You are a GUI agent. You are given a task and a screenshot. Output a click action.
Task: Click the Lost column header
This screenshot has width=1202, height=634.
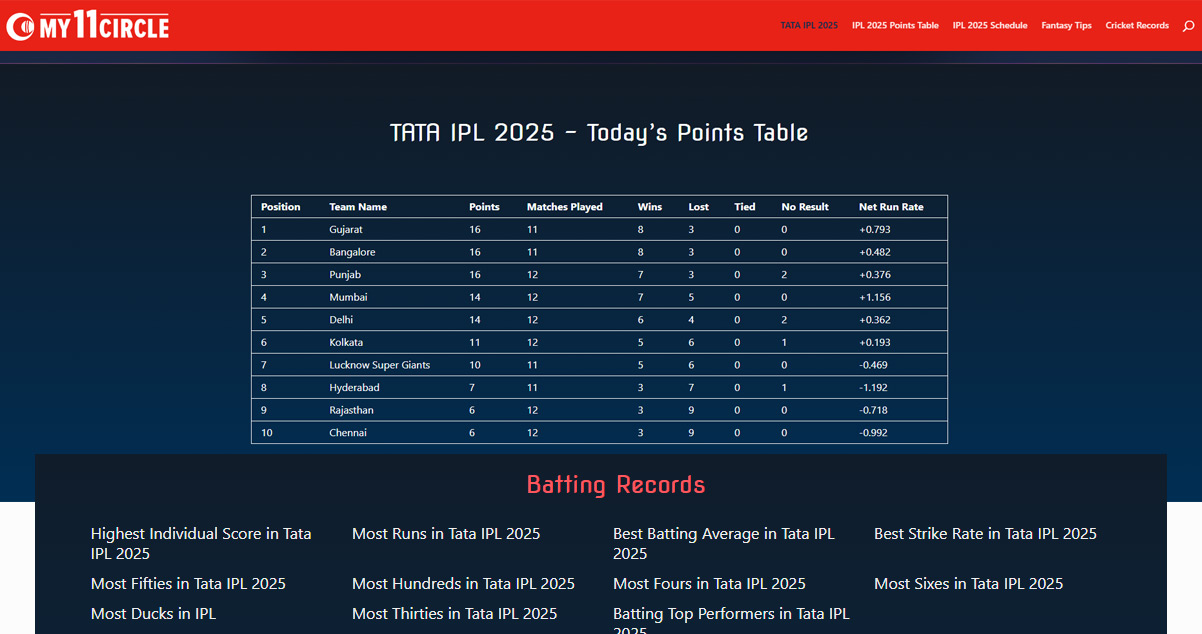point(699,207)
